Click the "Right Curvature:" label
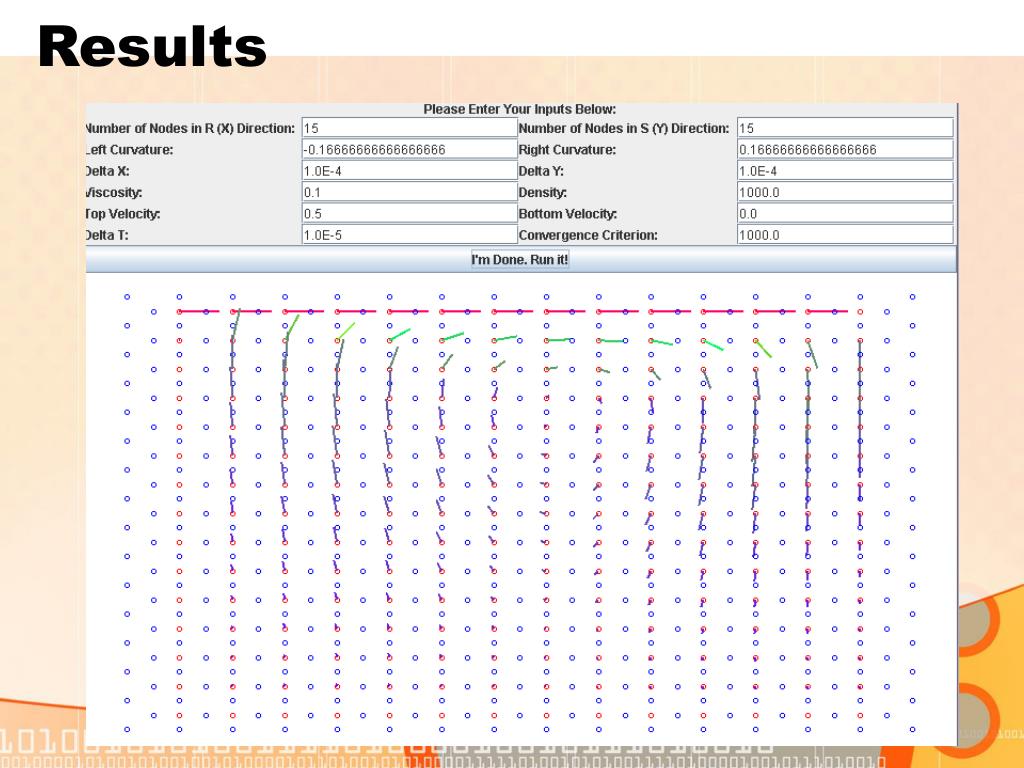The image size is (1024, 768). [x=567, y=150]
